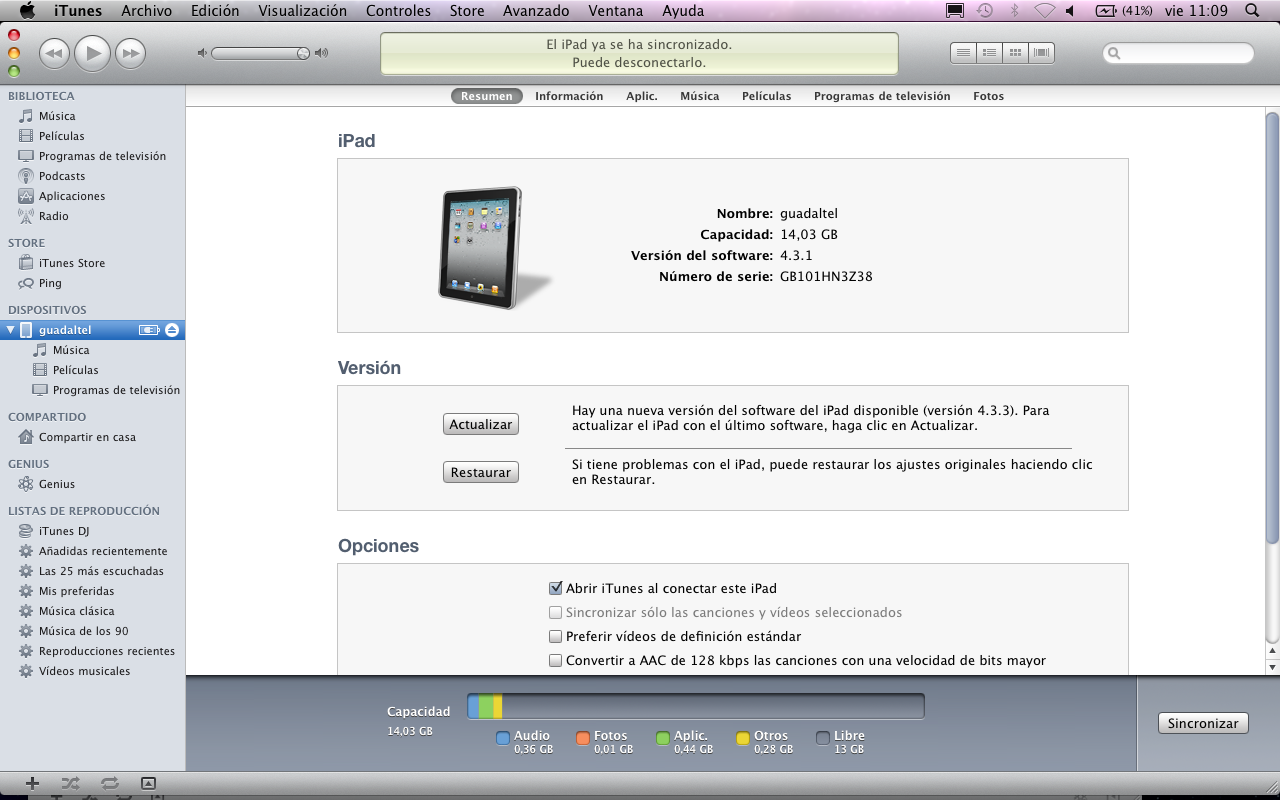Click the iTunes search field
This screenshot has width=1280, height=800.
[1178, 53]
